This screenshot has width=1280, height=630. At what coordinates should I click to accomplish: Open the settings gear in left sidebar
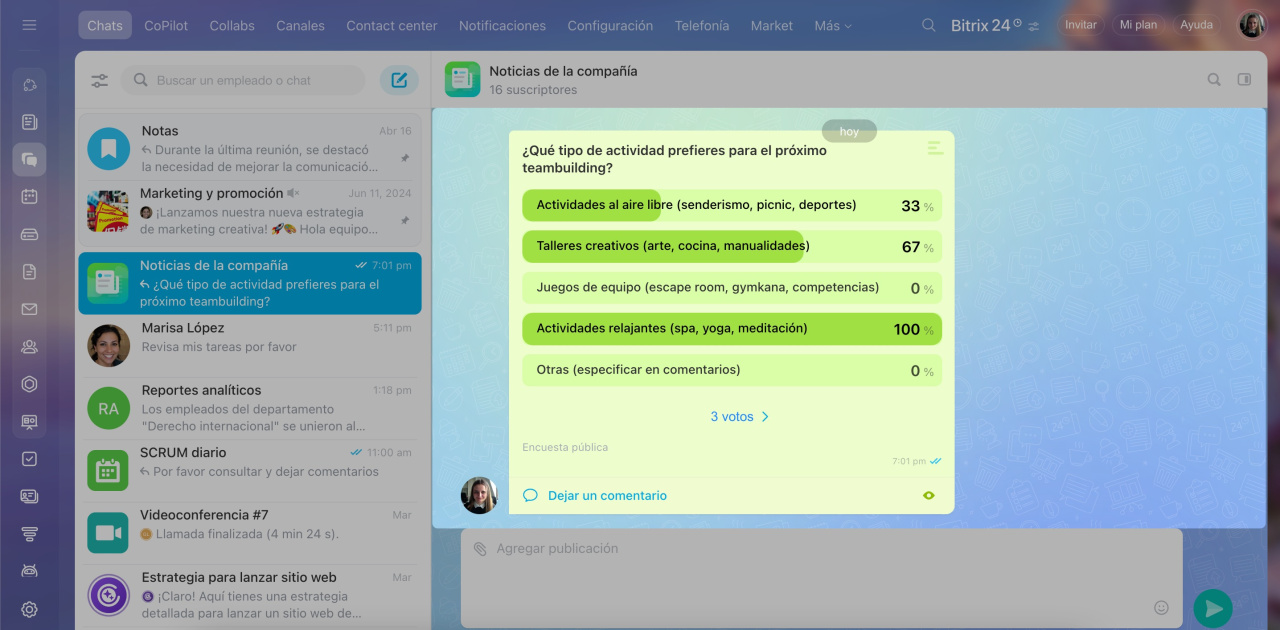(29, 609)
